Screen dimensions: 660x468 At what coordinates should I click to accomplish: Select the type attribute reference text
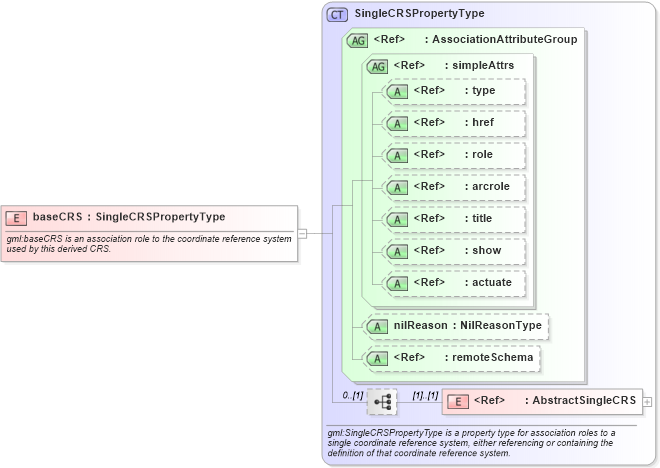454,90
